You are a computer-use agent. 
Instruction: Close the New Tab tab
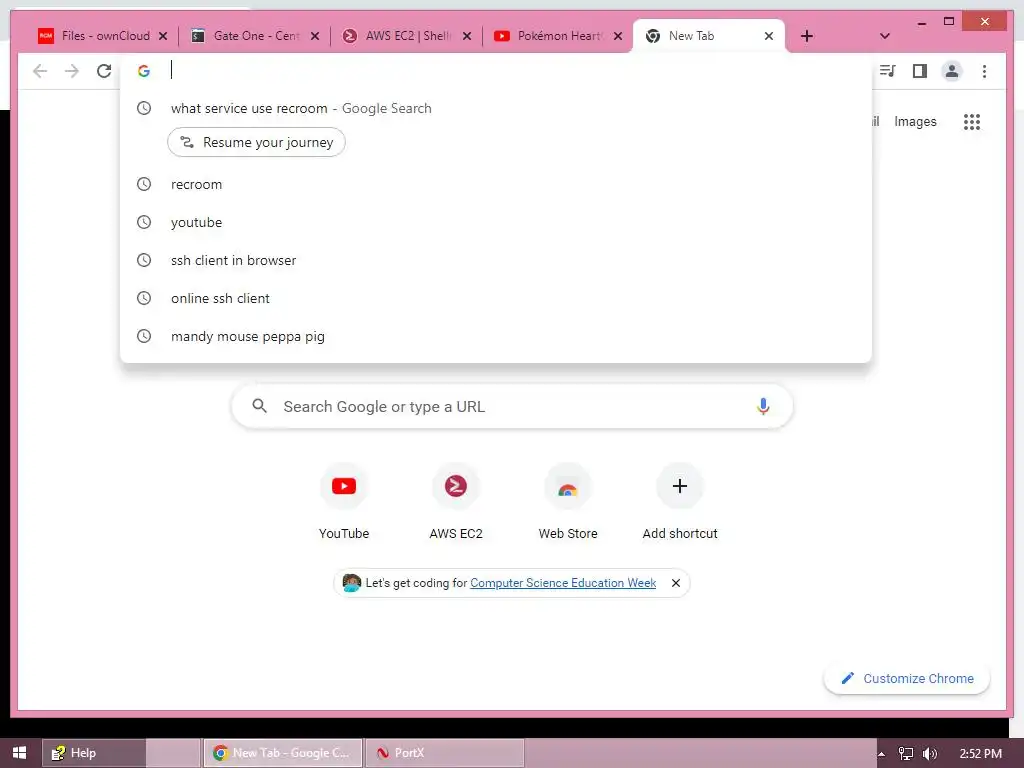(769, 36)
